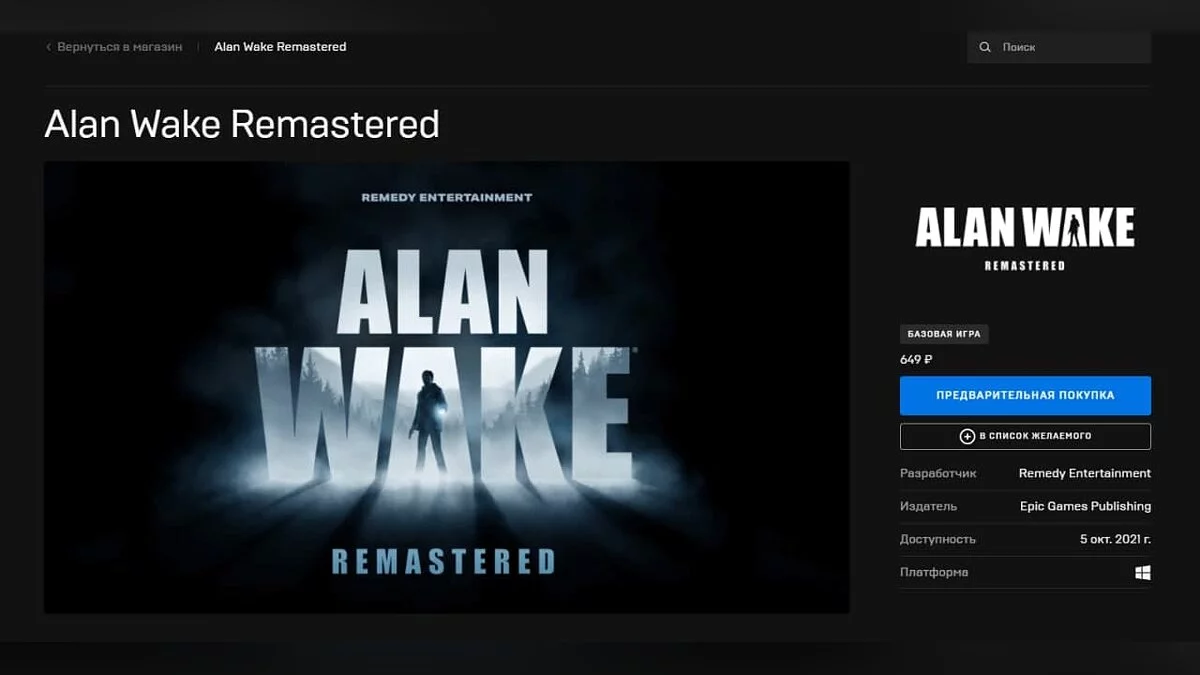Click the Базовая игра badge
Image resolution: width=1200 pixels, height=675 pixels.
[x=943, y=334]
